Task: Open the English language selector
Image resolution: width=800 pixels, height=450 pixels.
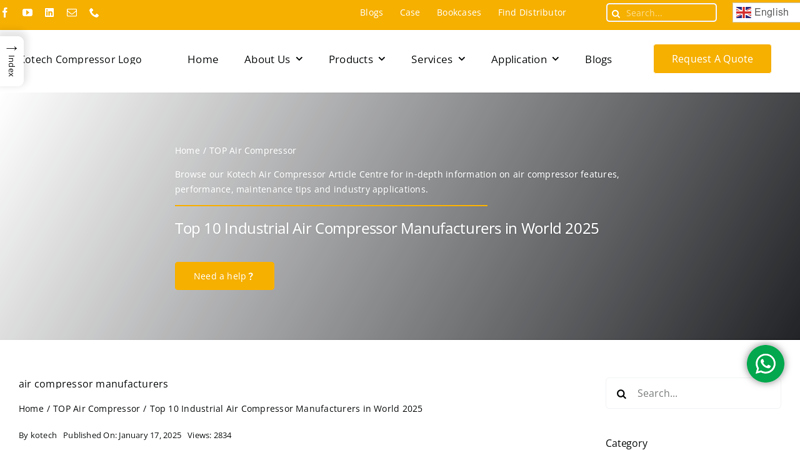Action: pyautogui.click(x=766, y=12)
